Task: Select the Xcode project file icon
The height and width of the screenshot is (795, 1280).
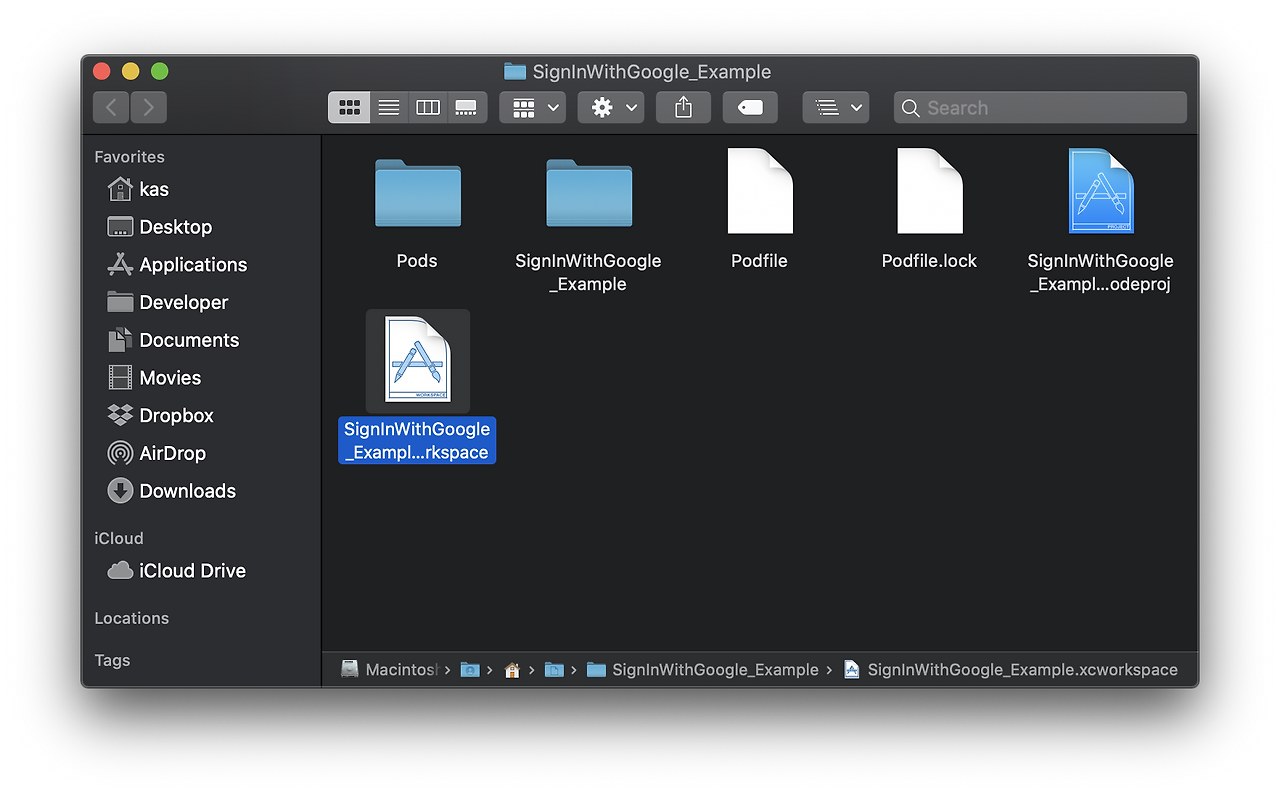Action: point(1101,191)
